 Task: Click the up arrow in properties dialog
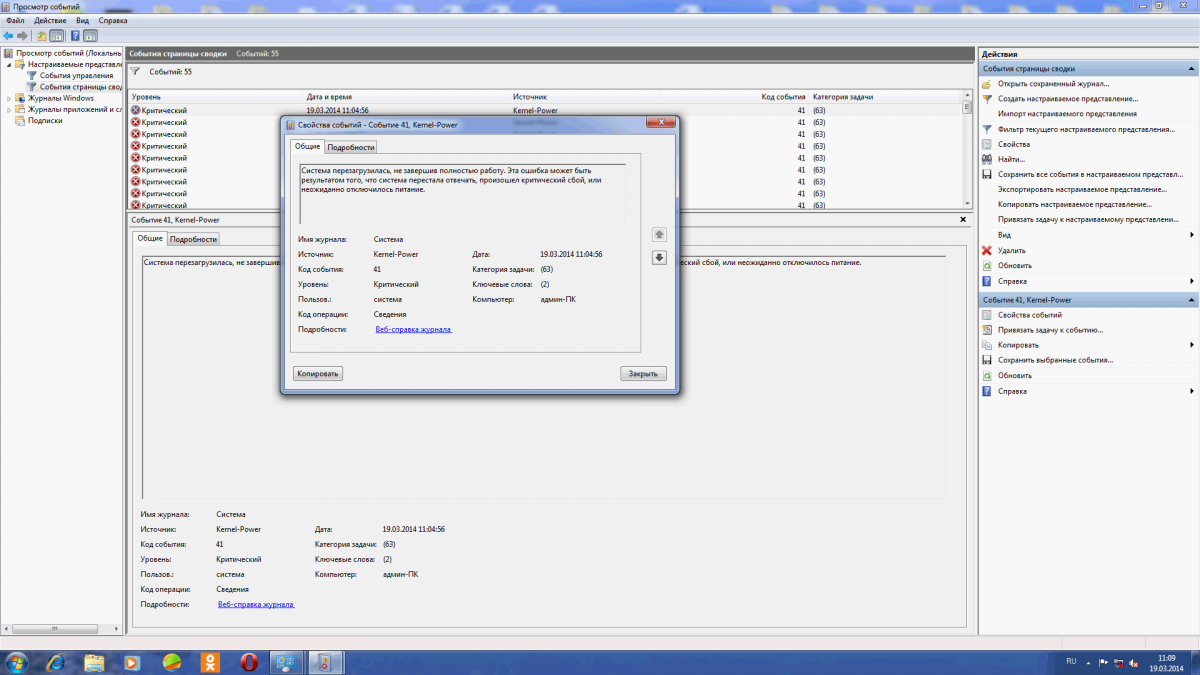[659, 235]
